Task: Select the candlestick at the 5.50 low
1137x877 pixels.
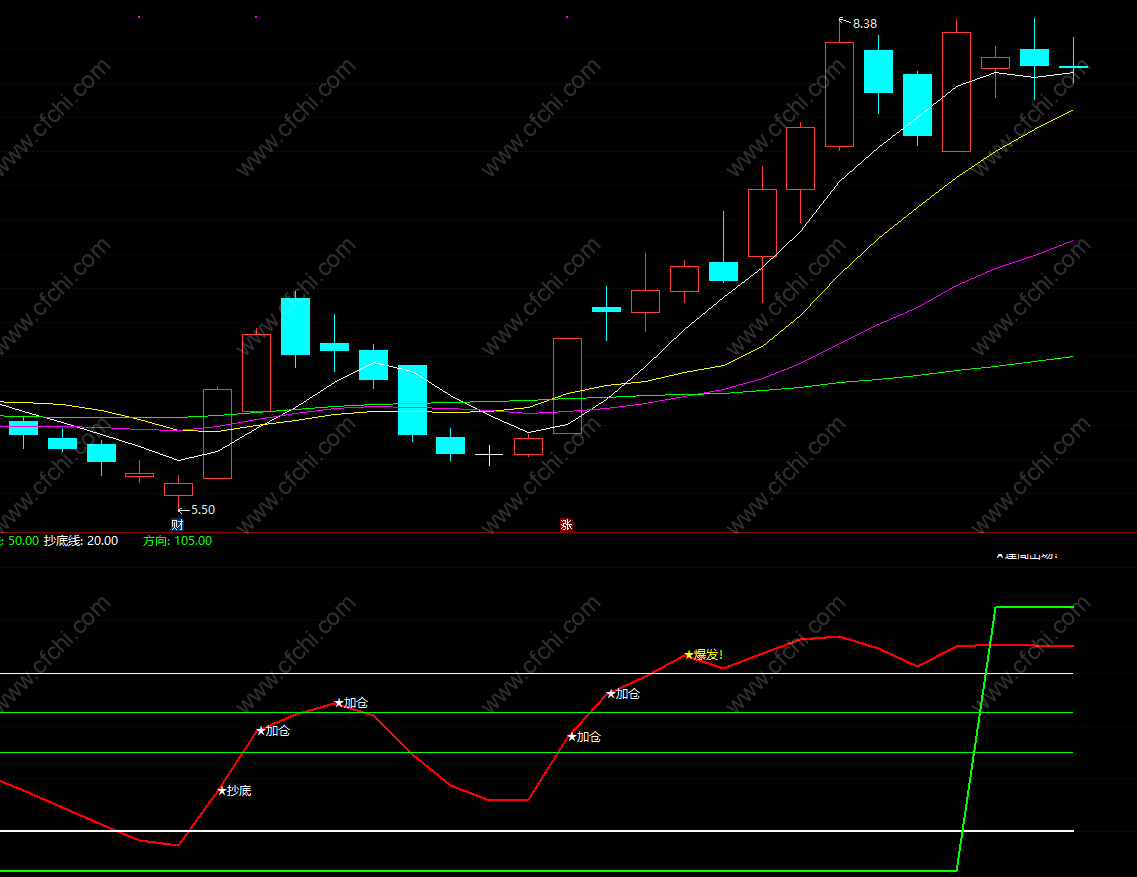Action: (178, 491)
